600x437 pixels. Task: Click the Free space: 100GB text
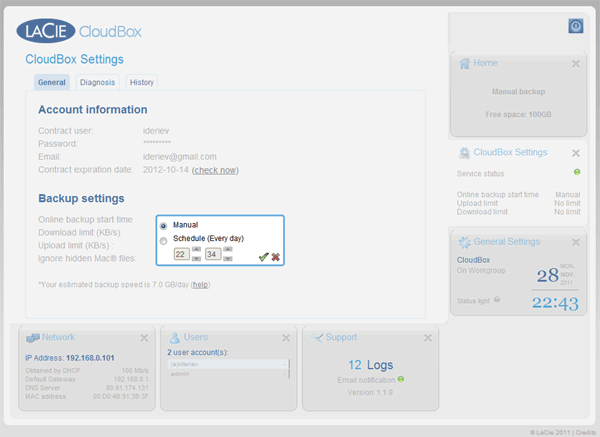[518, 114]
